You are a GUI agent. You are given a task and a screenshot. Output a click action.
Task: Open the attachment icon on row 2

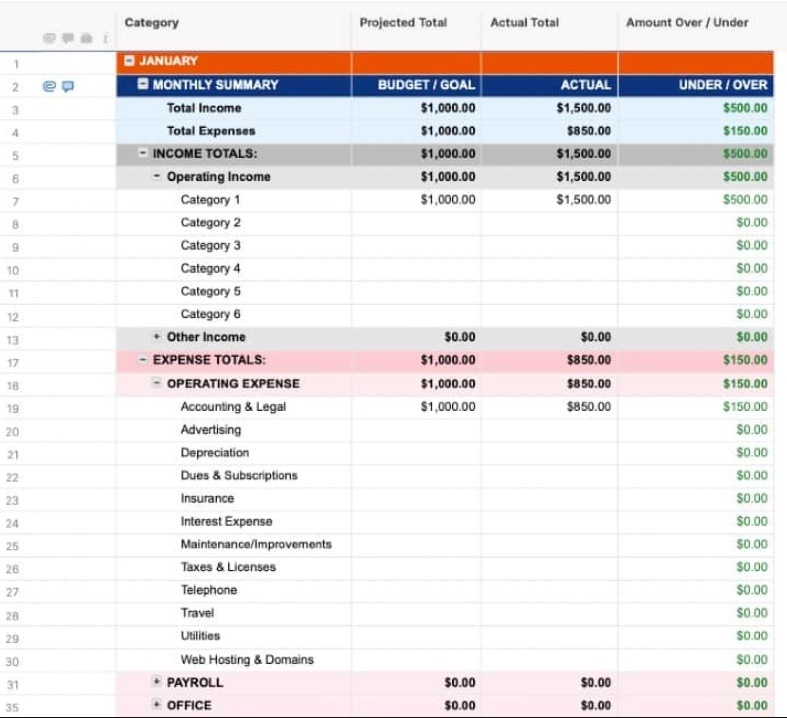tap(49, 86)
